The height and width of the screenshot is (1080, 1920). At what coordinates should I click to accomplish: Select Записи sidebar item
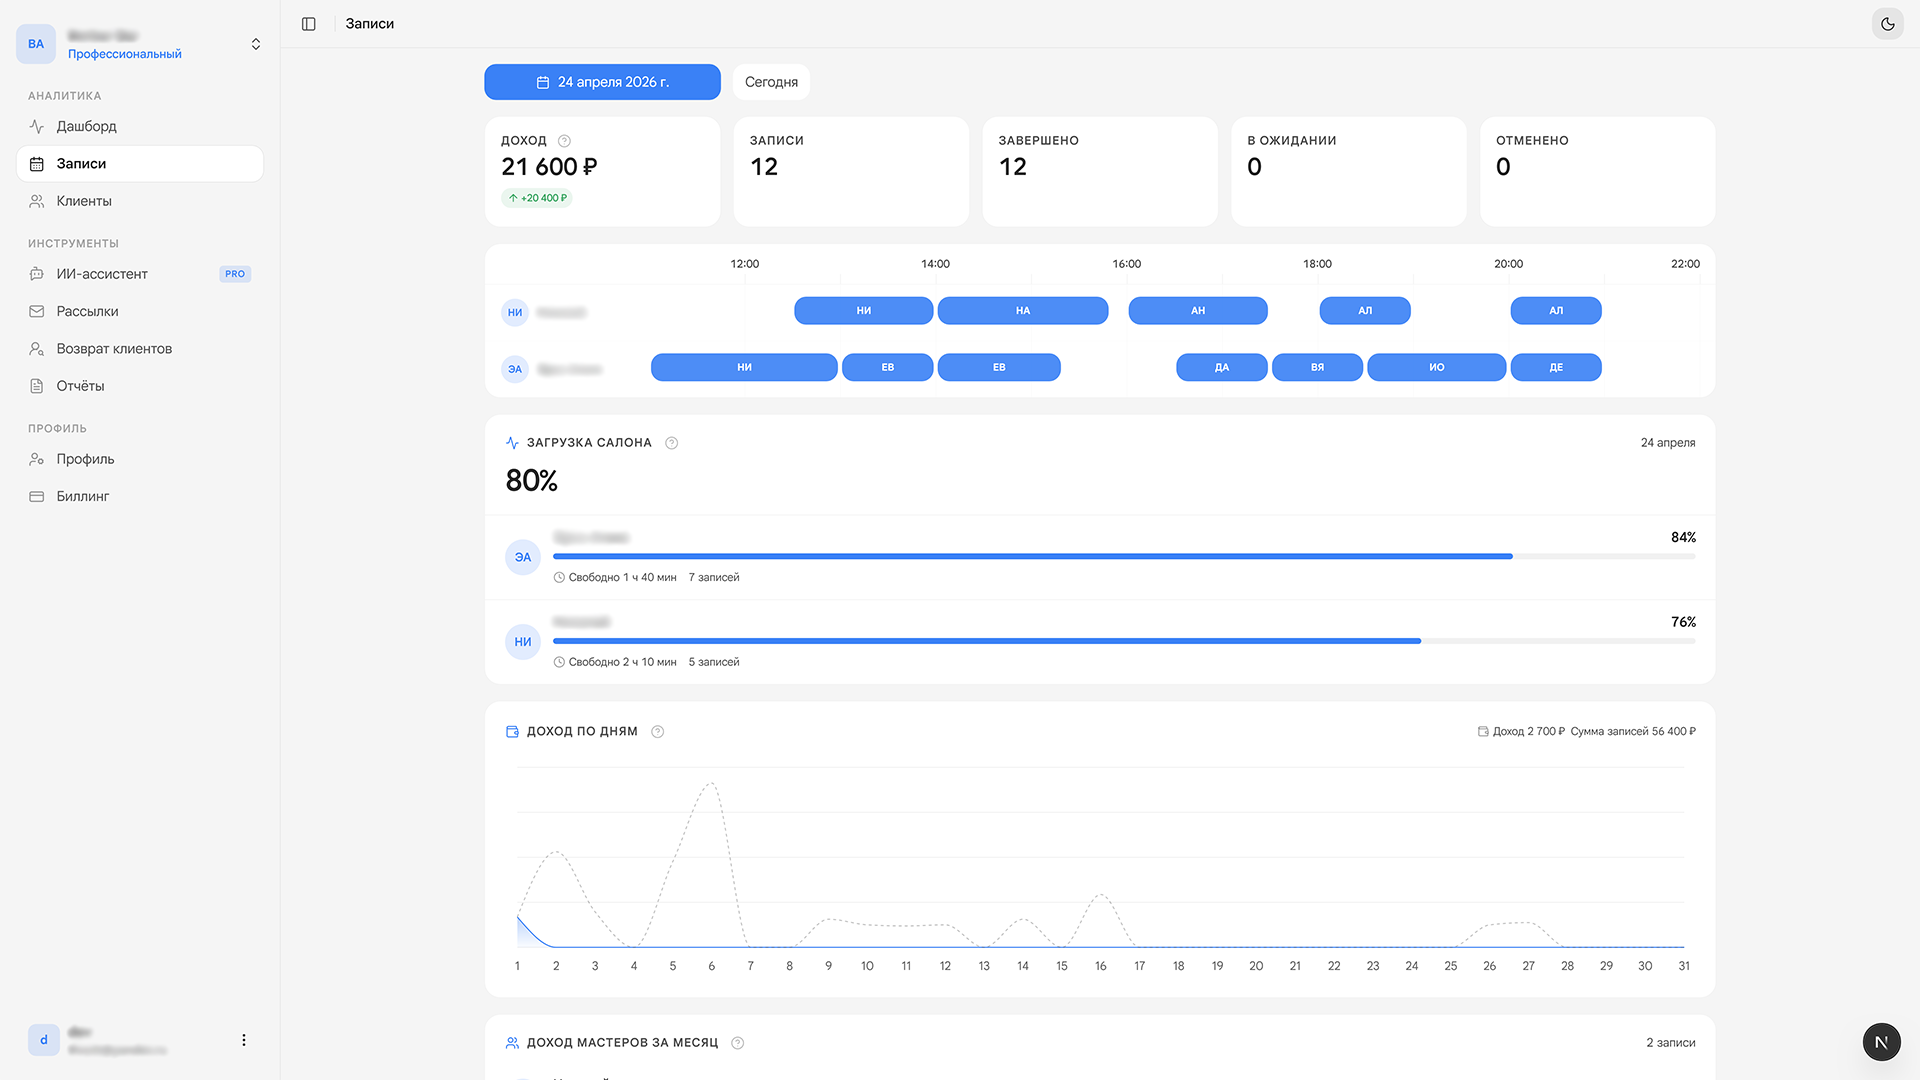click(x=140, y=164)
